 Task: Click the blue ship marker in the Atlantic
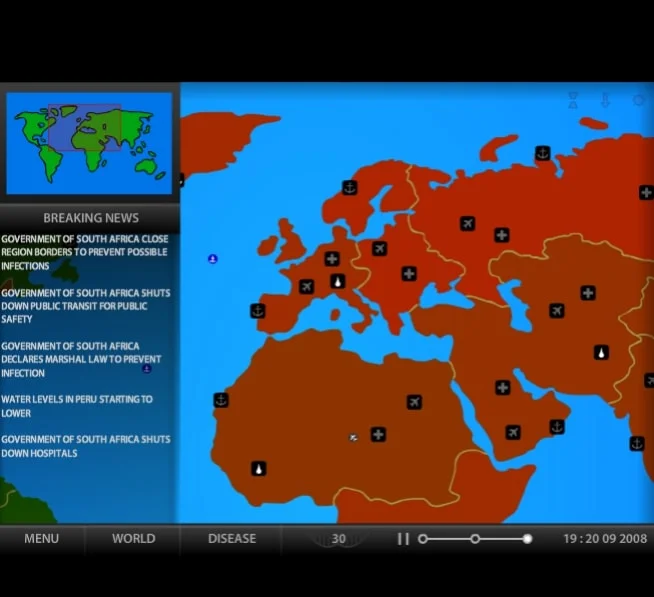[213, 259]
